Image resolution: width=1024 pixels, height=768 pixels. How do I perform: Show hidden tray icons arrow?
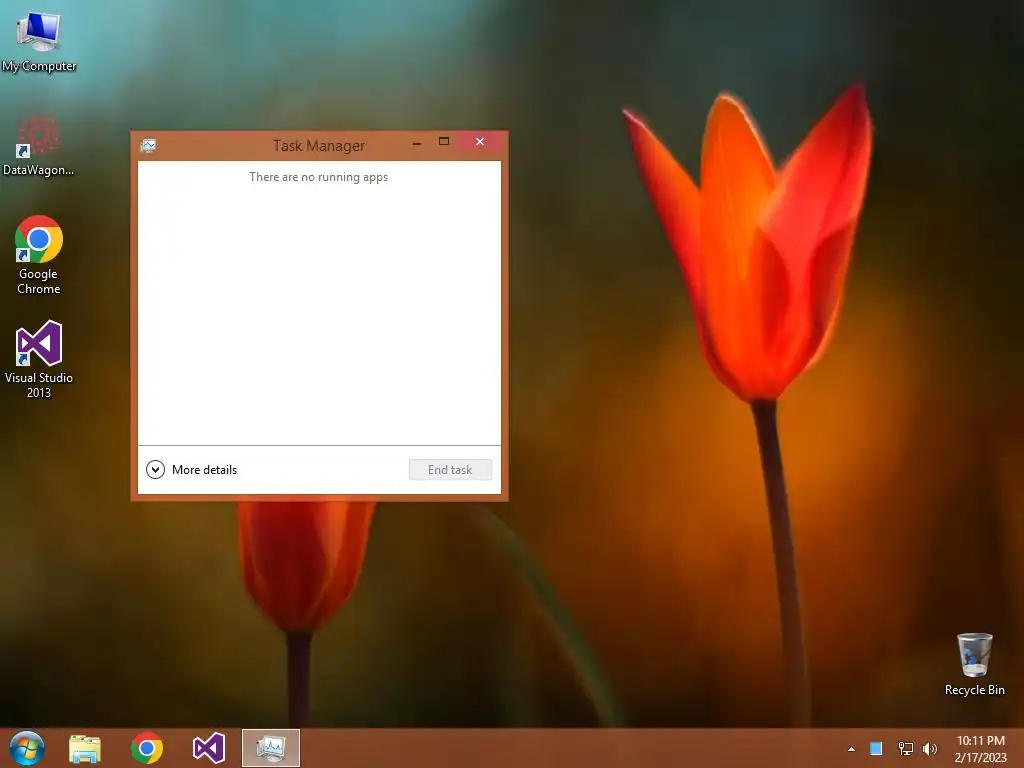(x=851, y=749)
